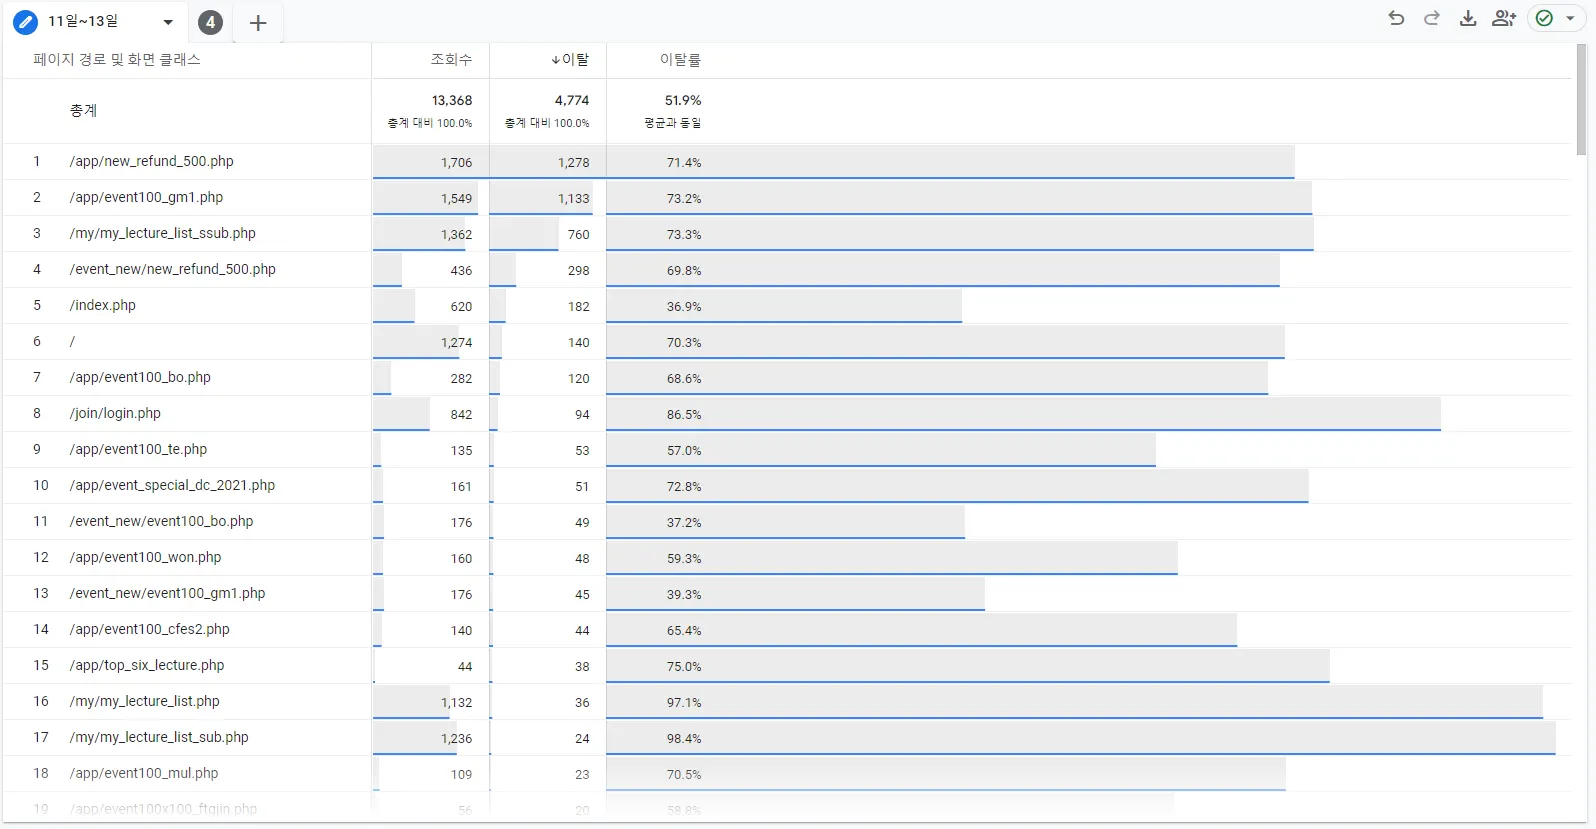
Task: Click the 조회수 column header
Action: coord(451,60)
